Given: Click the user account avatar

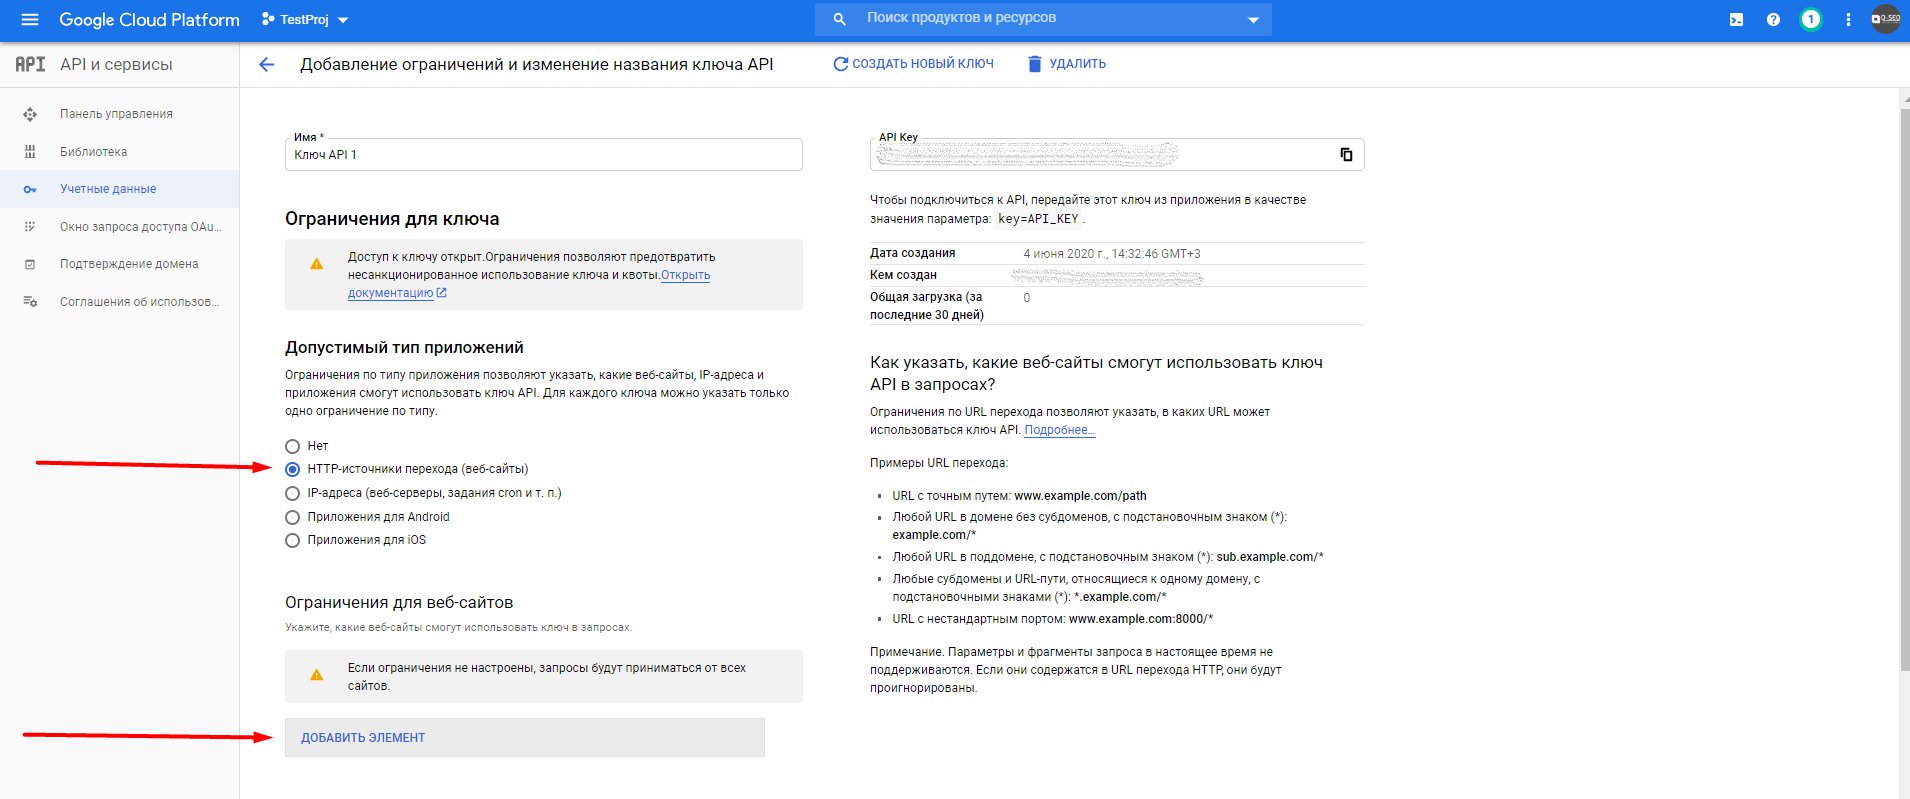Looking at the screenshot, I should pos(1885,19).
